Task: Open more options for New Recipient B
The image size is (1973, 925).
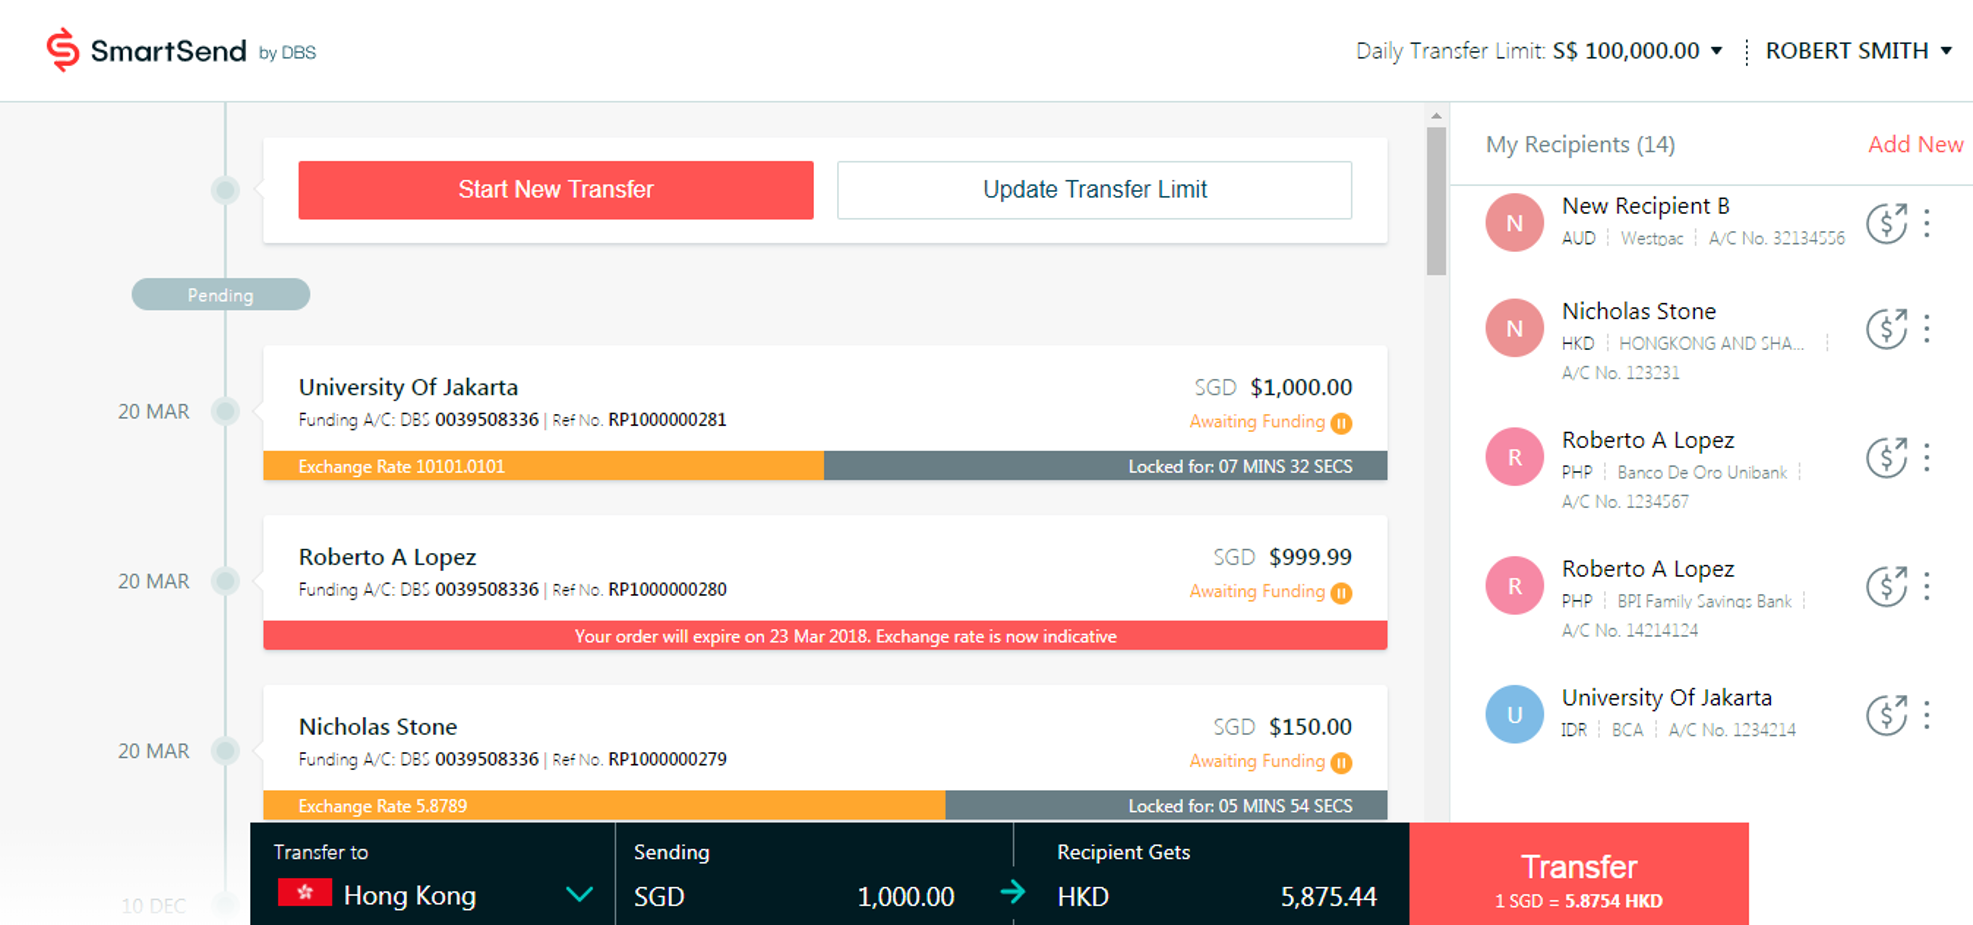Action: coord(1927,223)
